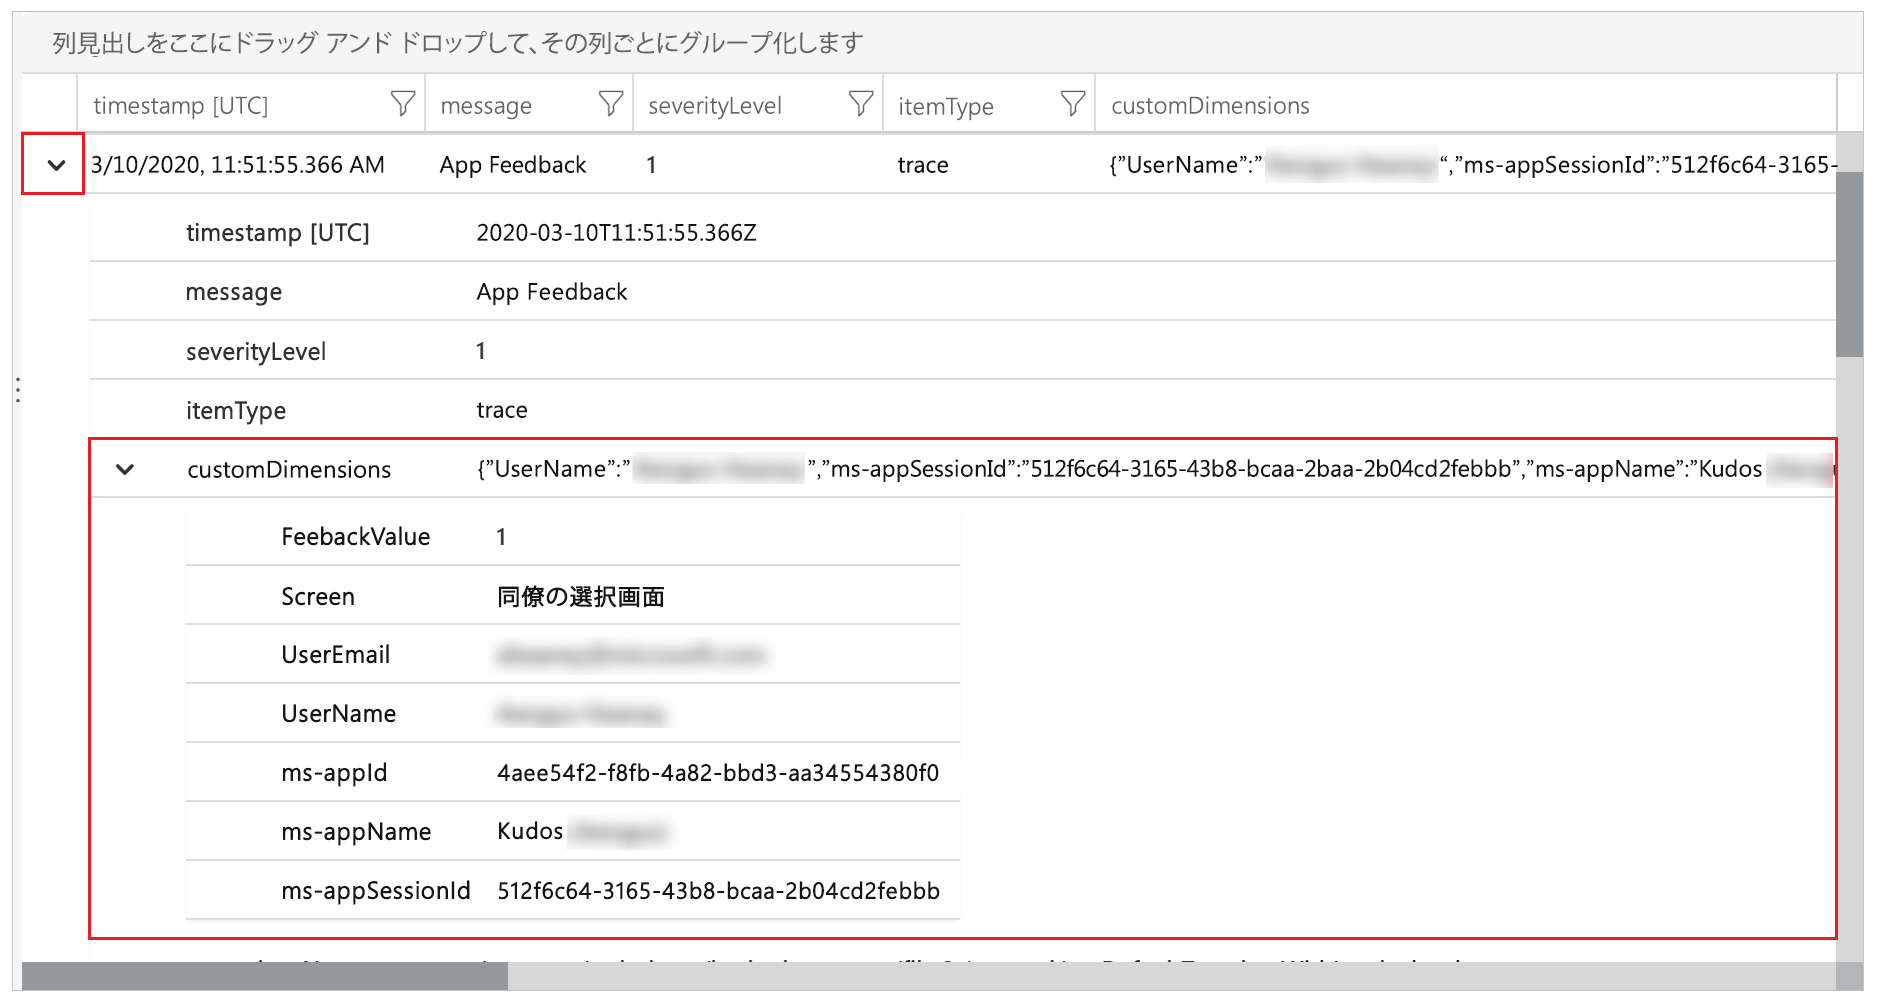This screenshot has width=1880, height=1007.
Task: Select the App Feedback cell in top row
Action: pyautogui.click(x=513, y=165)
